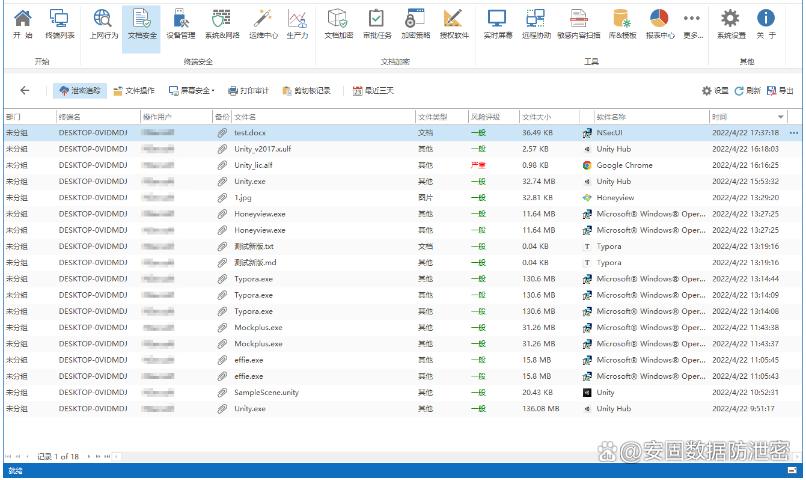Viewport: 806px width, 480px height.
Task: Click the 导出 export button
Action: coord(780,91)
